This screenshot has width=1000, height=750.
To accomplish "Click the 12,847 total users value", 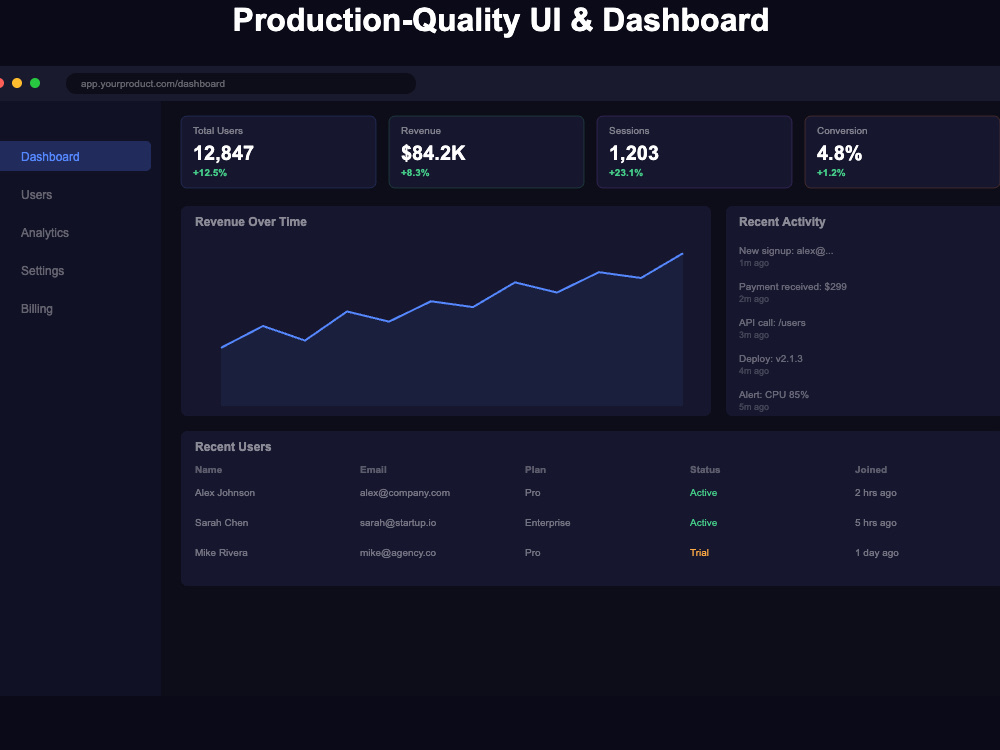I will (x=223, y=153).
